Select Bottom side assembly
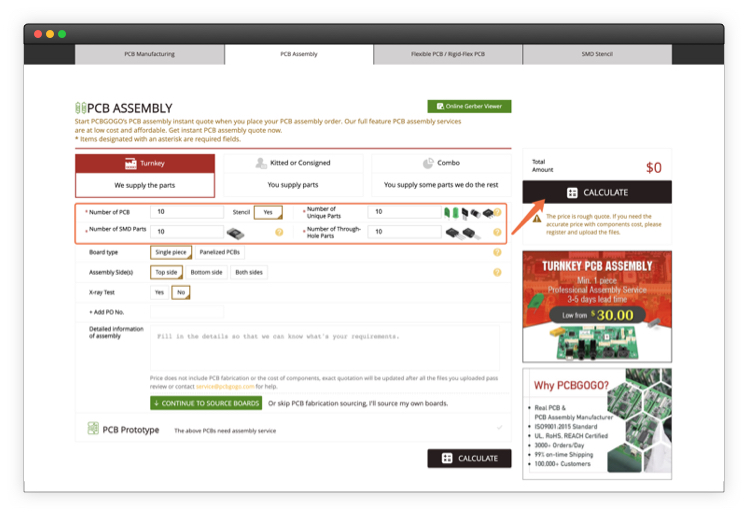This screenshot has height=516, width=748. (207, 272)
